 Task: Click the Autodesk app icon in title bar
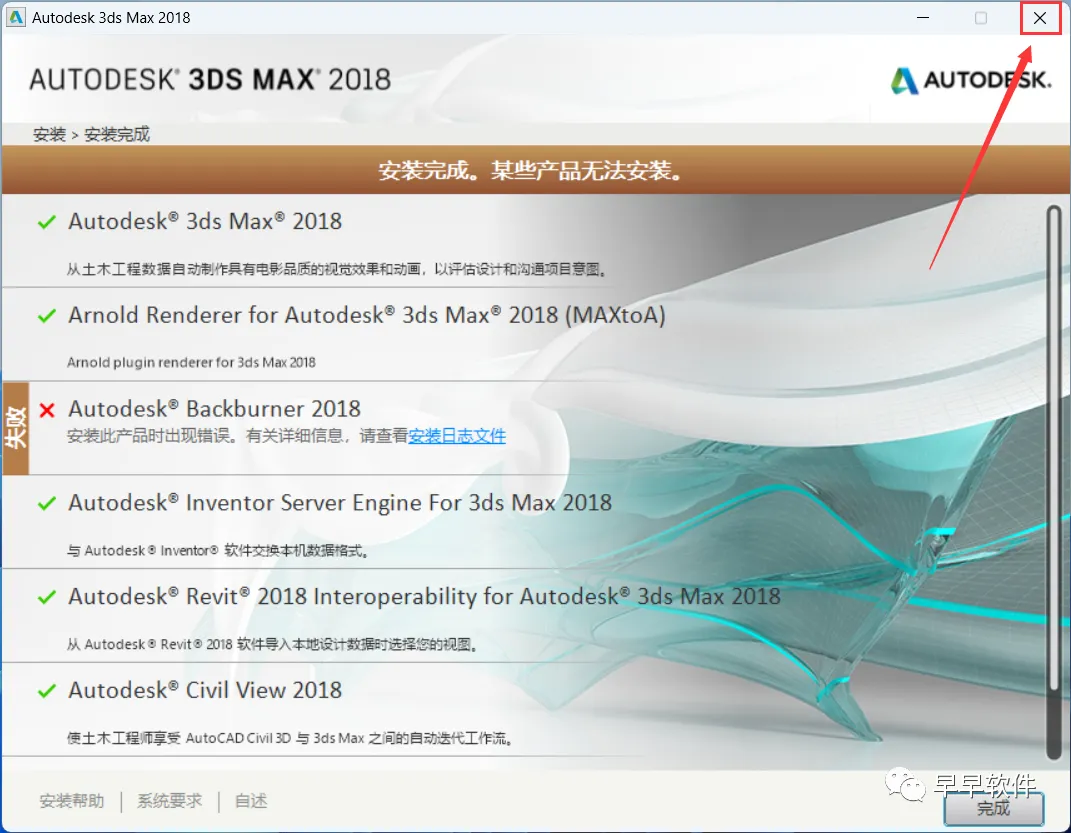[x=15, y=17]
